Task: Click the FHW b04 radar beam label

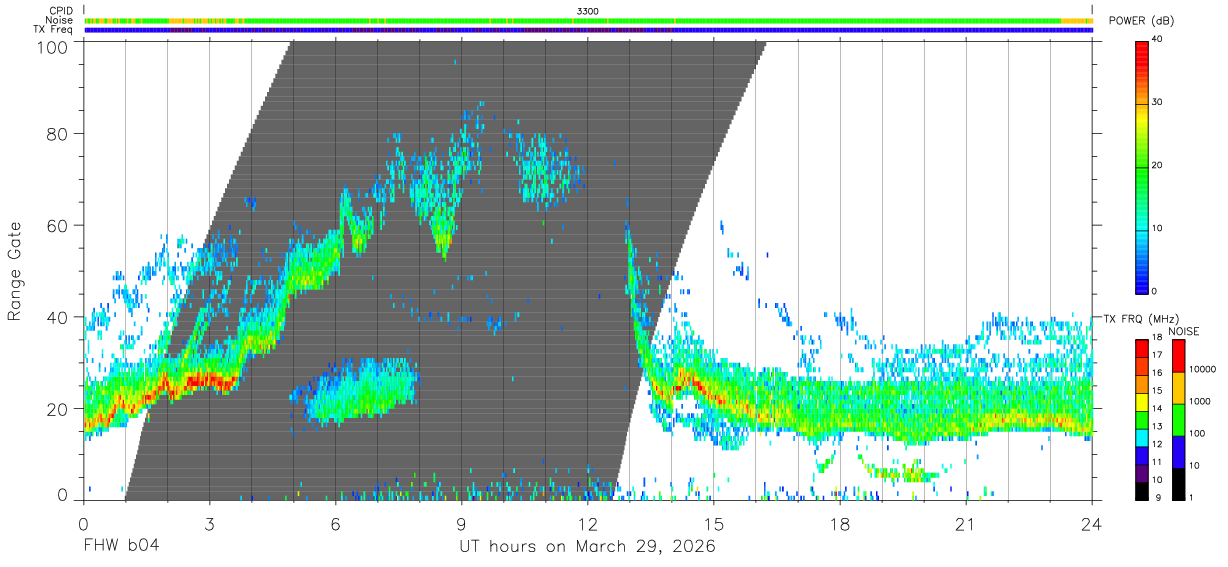Action: [x=120, y=546]
